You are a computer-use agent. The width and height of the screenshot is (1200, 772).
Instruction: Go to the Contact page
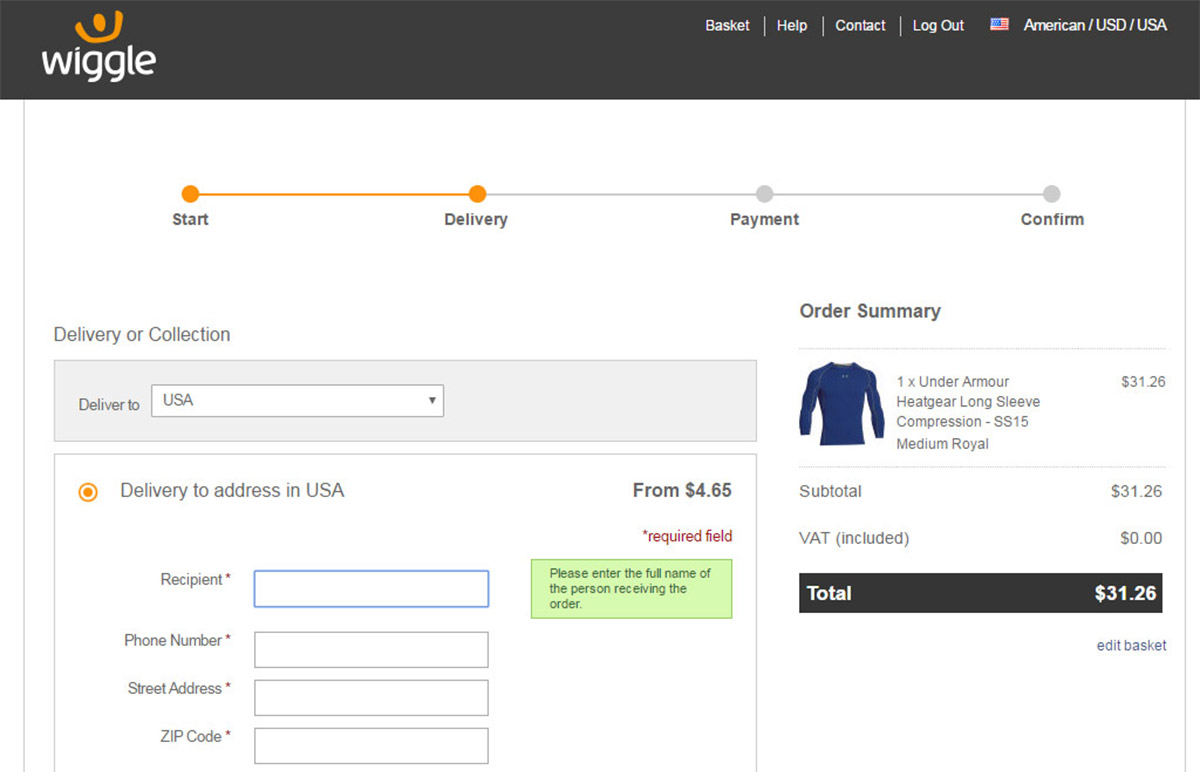860,25
